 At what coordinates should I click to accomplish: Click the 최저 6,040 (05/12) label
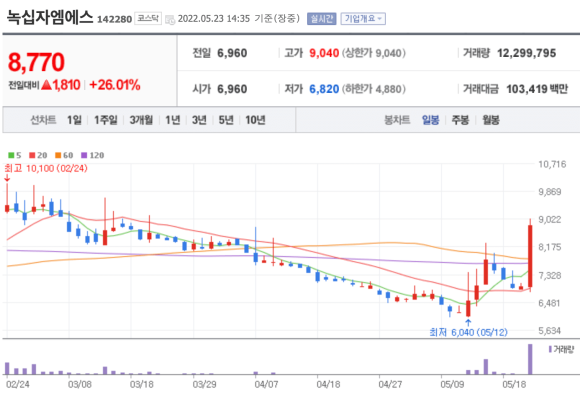click(x=468, y=332)
